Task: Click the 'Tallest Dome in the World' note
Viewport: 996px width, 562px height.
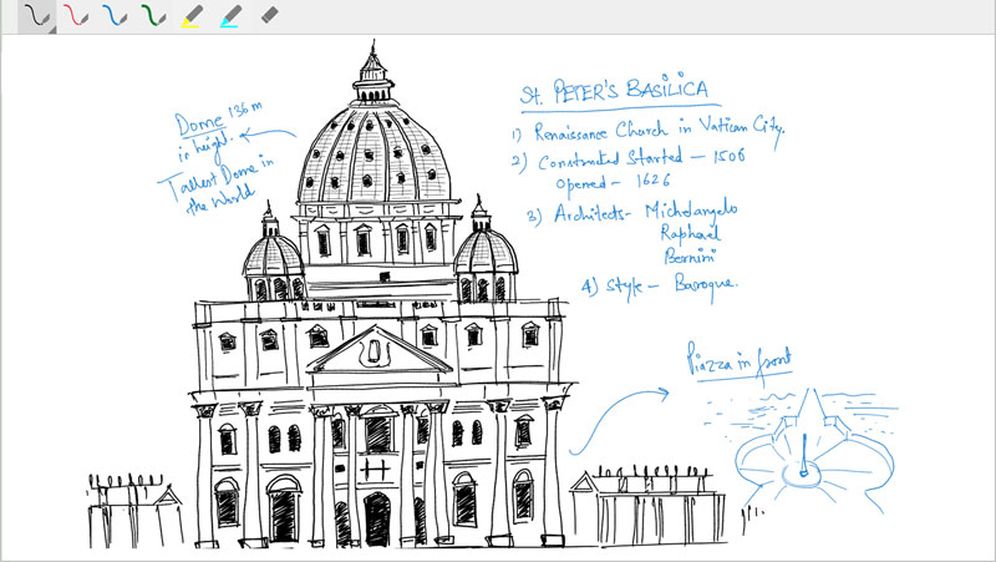Action: pyautogui.click(x=217, y=183)
